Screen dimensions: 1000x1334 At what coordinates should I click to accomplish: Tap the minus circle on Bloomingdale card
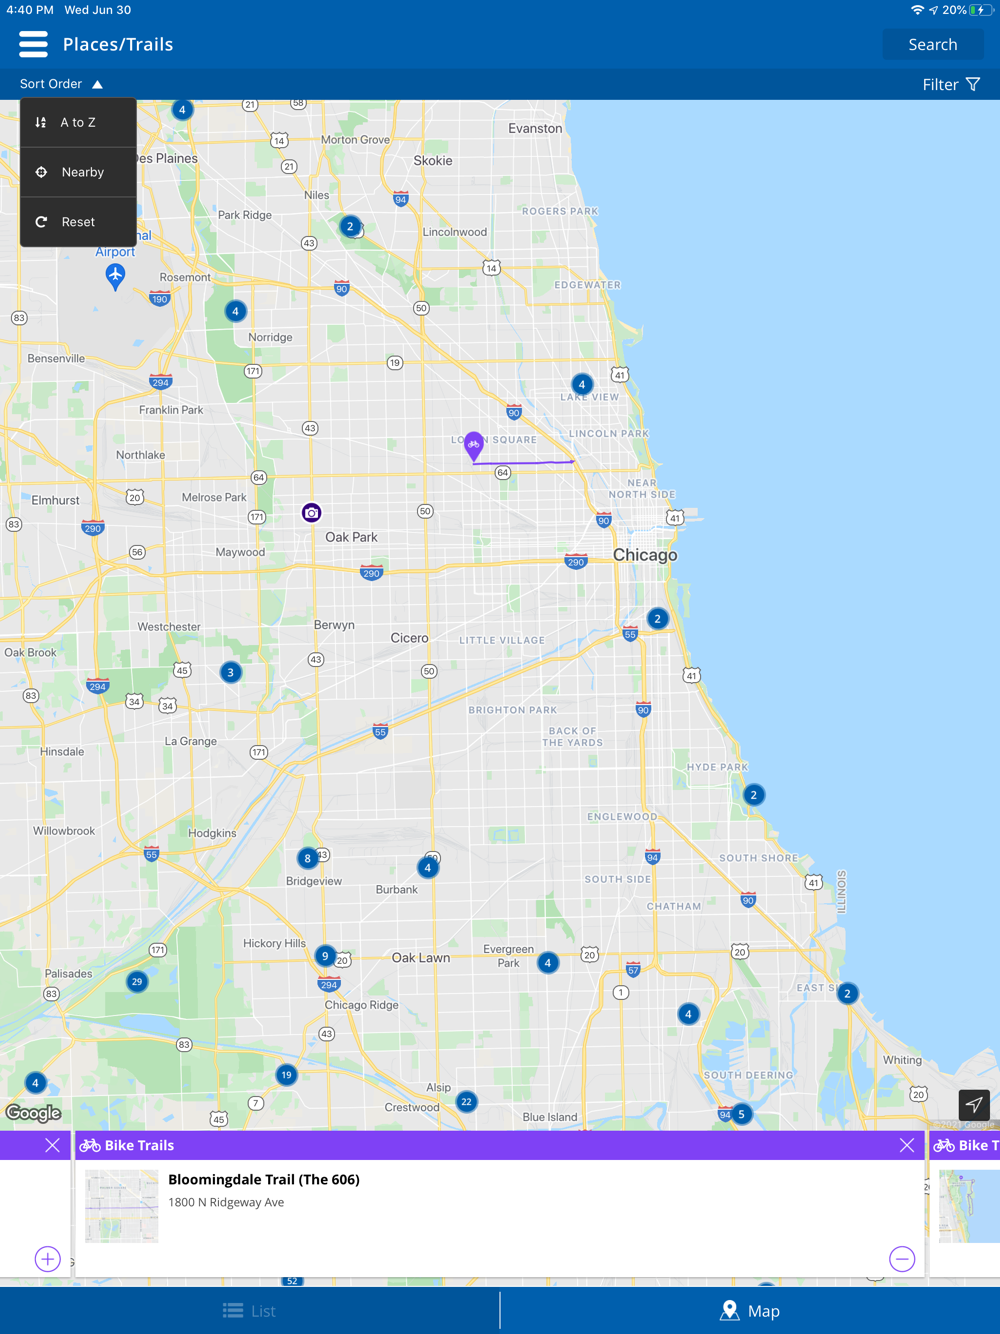pos(902,1259)
